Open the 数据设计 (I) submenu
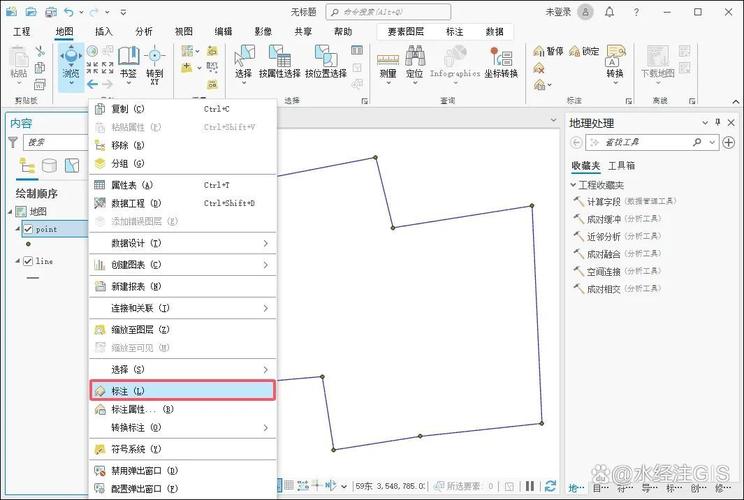 pyautogui.click(x=183, y=243)
